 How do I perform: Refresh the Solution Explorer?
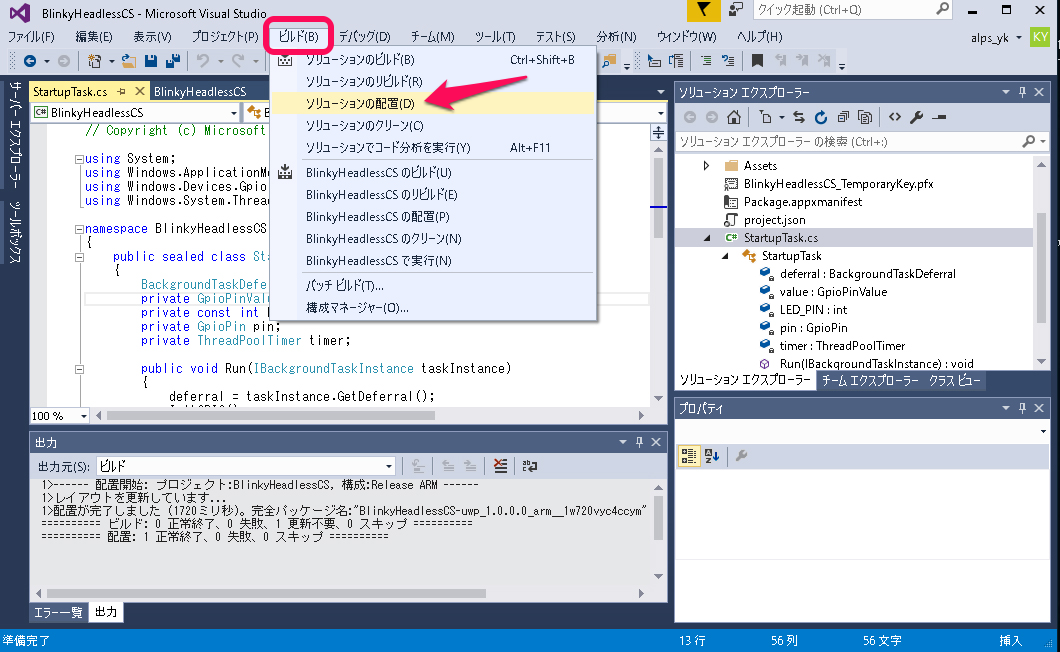tap(821, 117)
